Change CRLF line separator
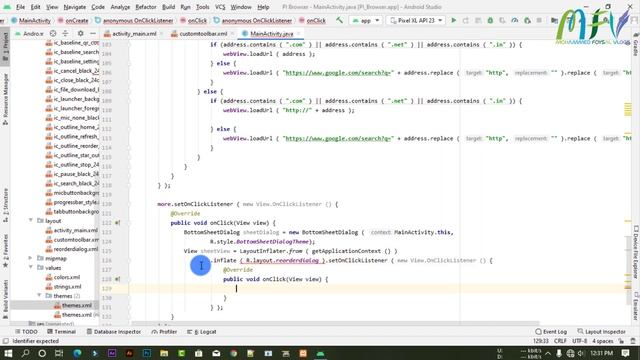 560,341
